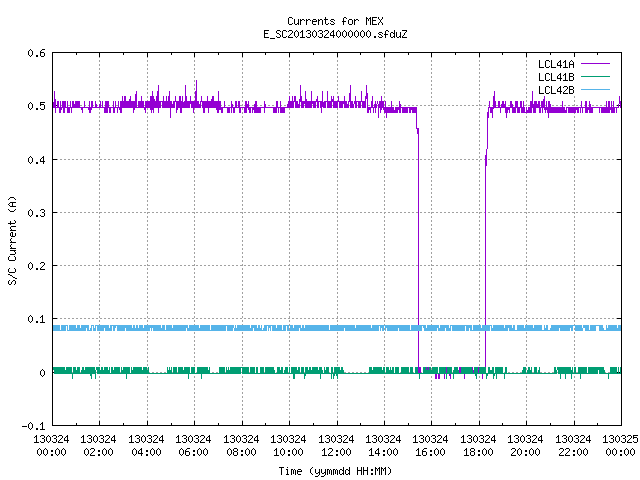This screenshot has width=640, height=480.
Task: Click the 130324 06:00 x-axis tick label
Action: coord(193,446)
